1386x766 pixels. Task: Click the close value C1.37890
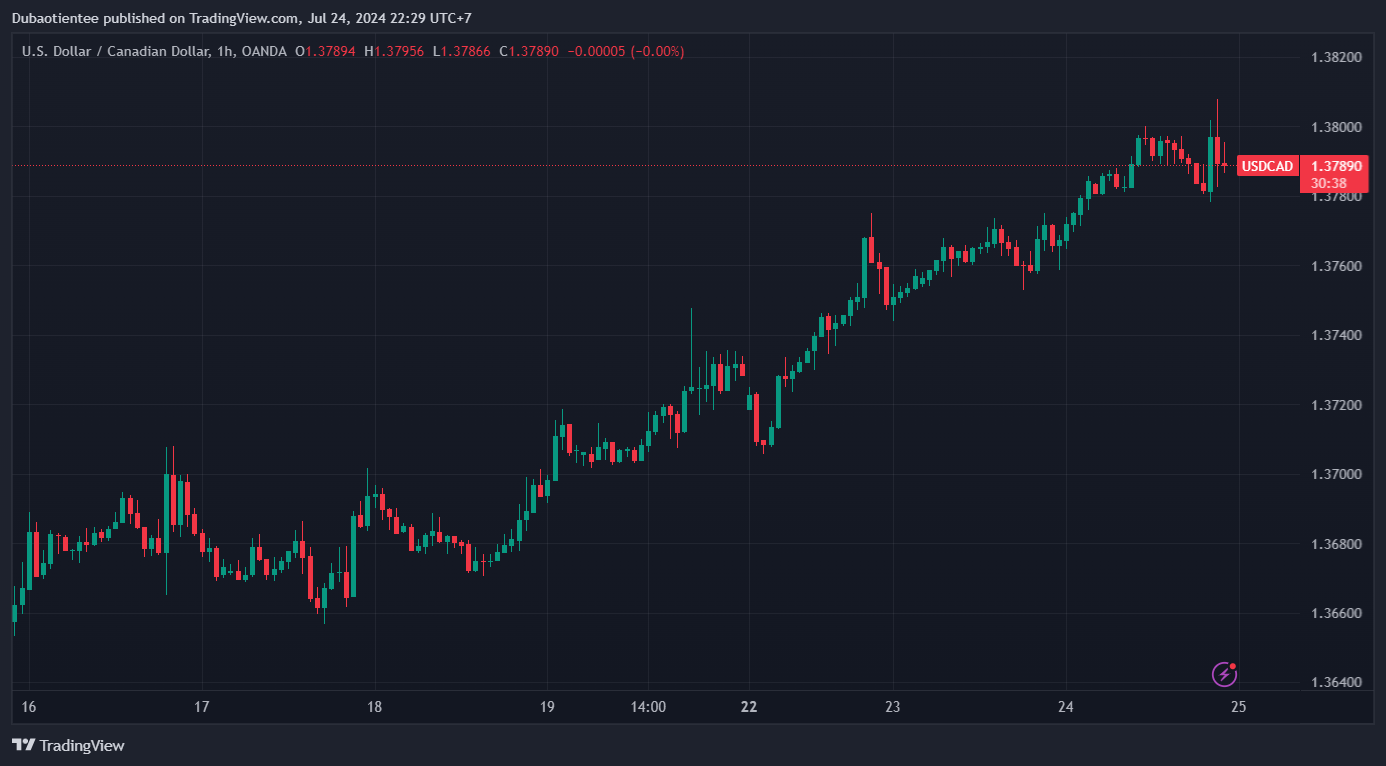coord(530,51)
